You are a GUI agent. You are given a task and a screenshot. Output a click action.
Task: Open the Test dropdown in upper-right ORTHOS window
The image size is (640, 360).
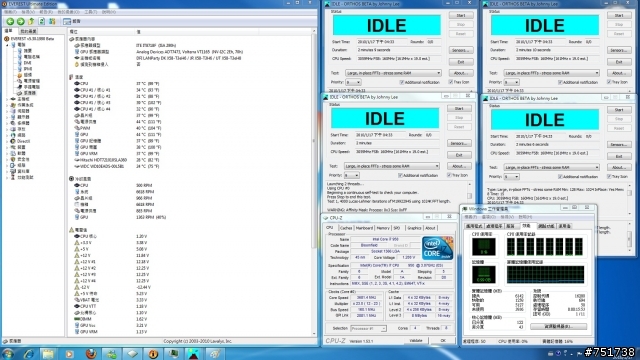552,73
